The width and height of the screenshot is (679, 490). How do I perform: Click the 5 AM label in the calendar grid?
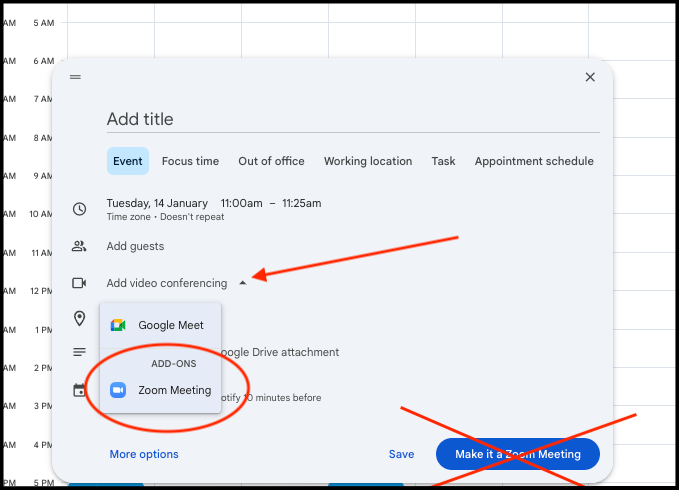pyautogui.click(x=44, y=23)
